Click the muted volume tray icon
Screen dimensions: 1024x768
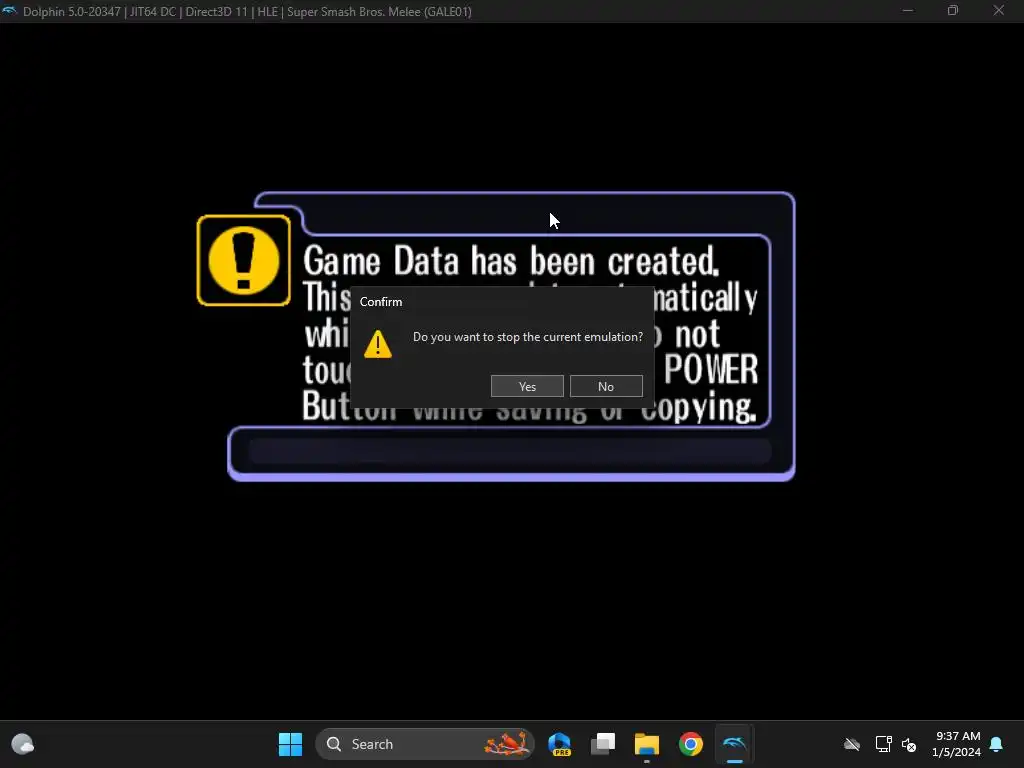pos(908,744)
